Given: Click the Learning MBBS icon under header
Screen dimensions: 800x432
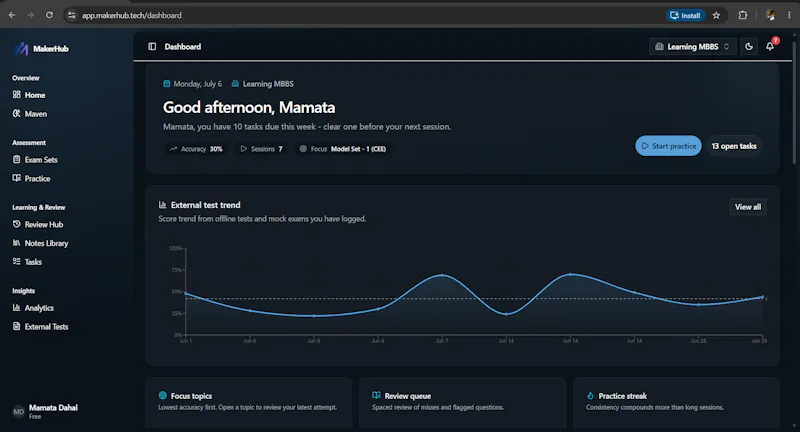Looking at the screenshot, I should (235, 84).
